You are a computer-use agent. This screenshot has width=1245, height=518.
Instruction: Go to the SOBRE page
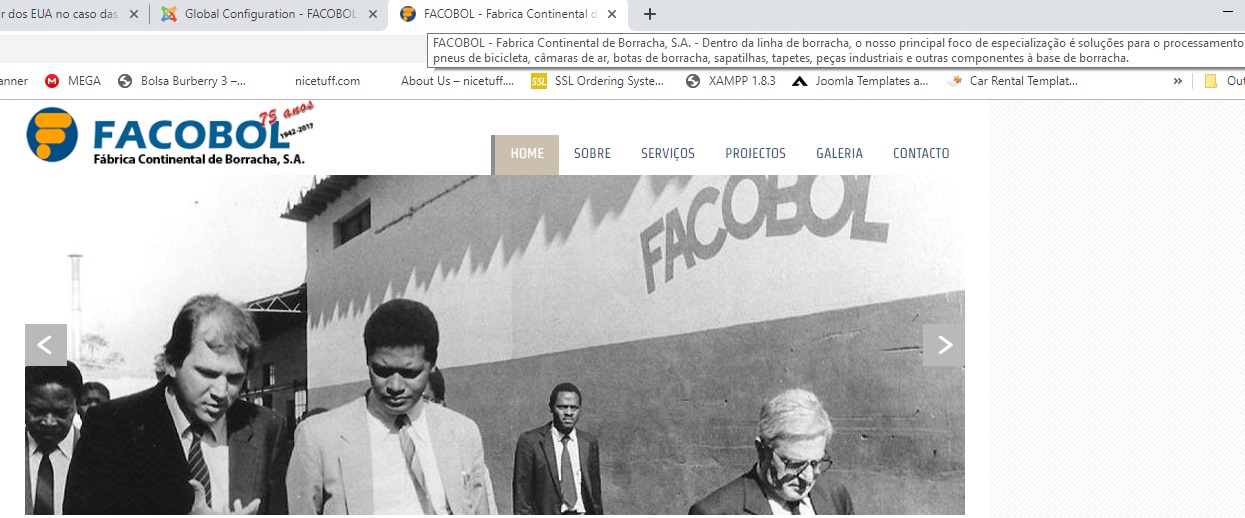(x=592, y=154)
